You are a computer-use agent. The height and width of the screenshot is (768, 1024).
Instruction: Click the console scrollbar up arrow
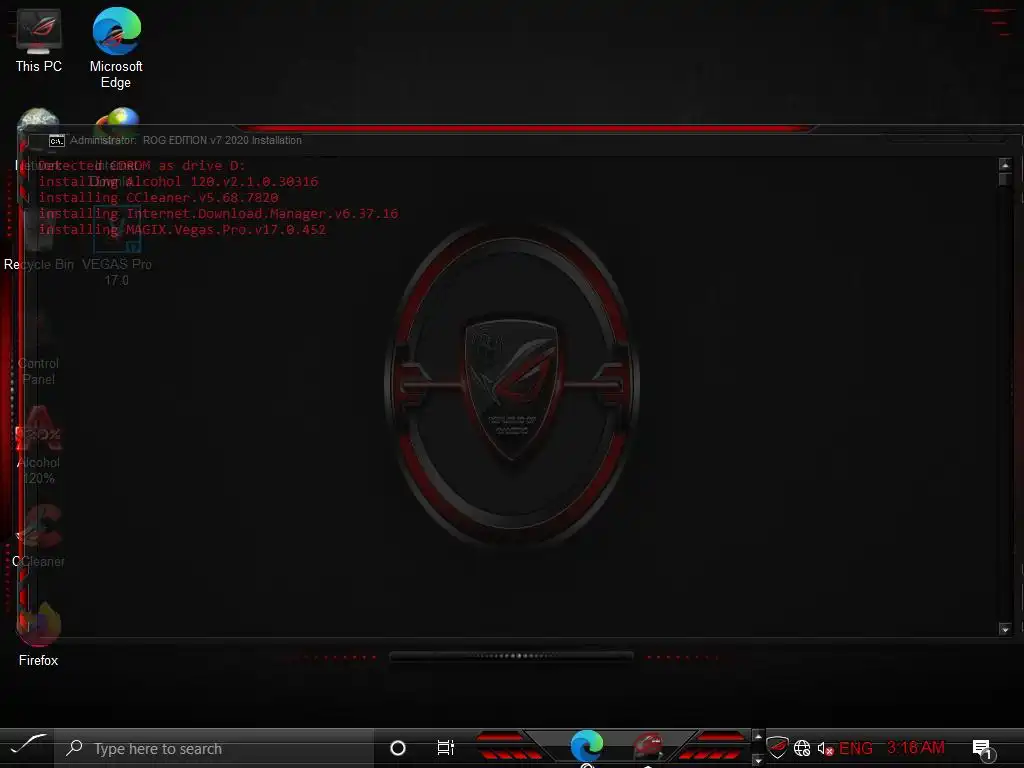tap(1004, 165)
